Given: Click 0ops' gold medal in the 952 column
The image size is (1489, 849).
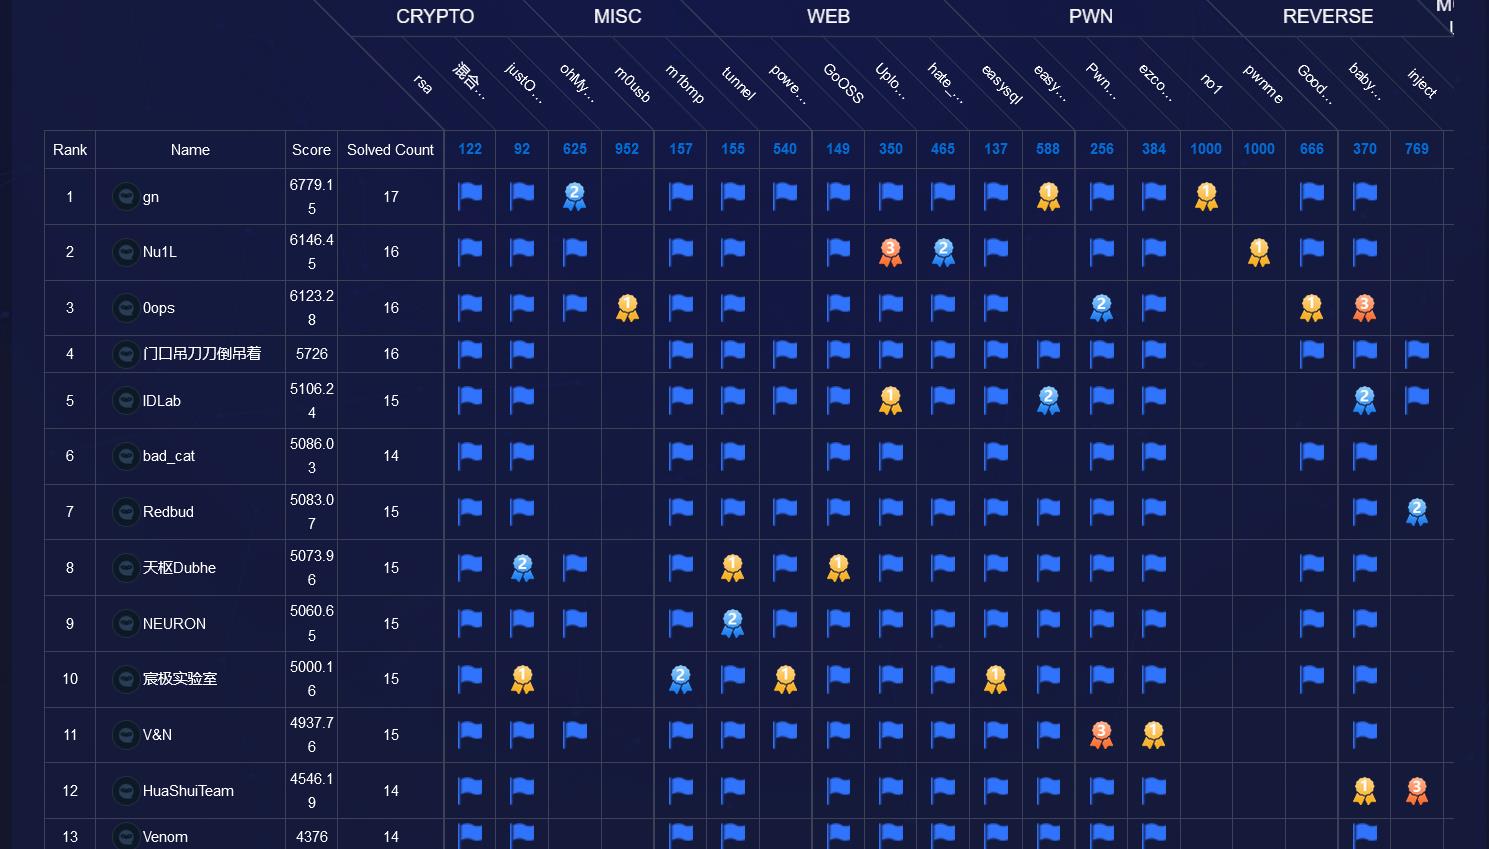Looking at the screenshot, I should click(627, 308).
